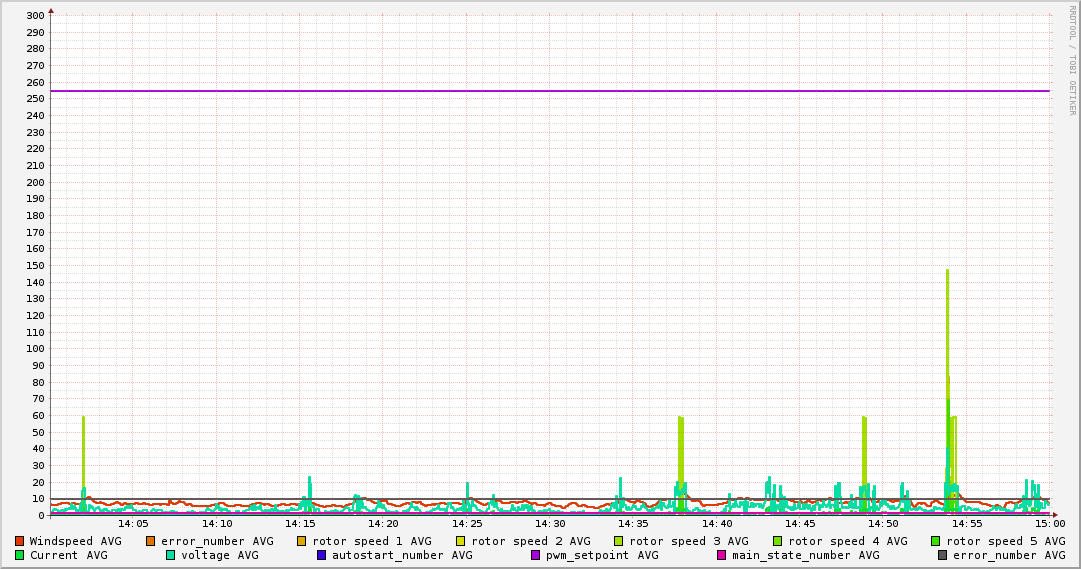Click the 15:00 time axis label
Viewport: 1081px width, 569px height.
pos(1049,523)
